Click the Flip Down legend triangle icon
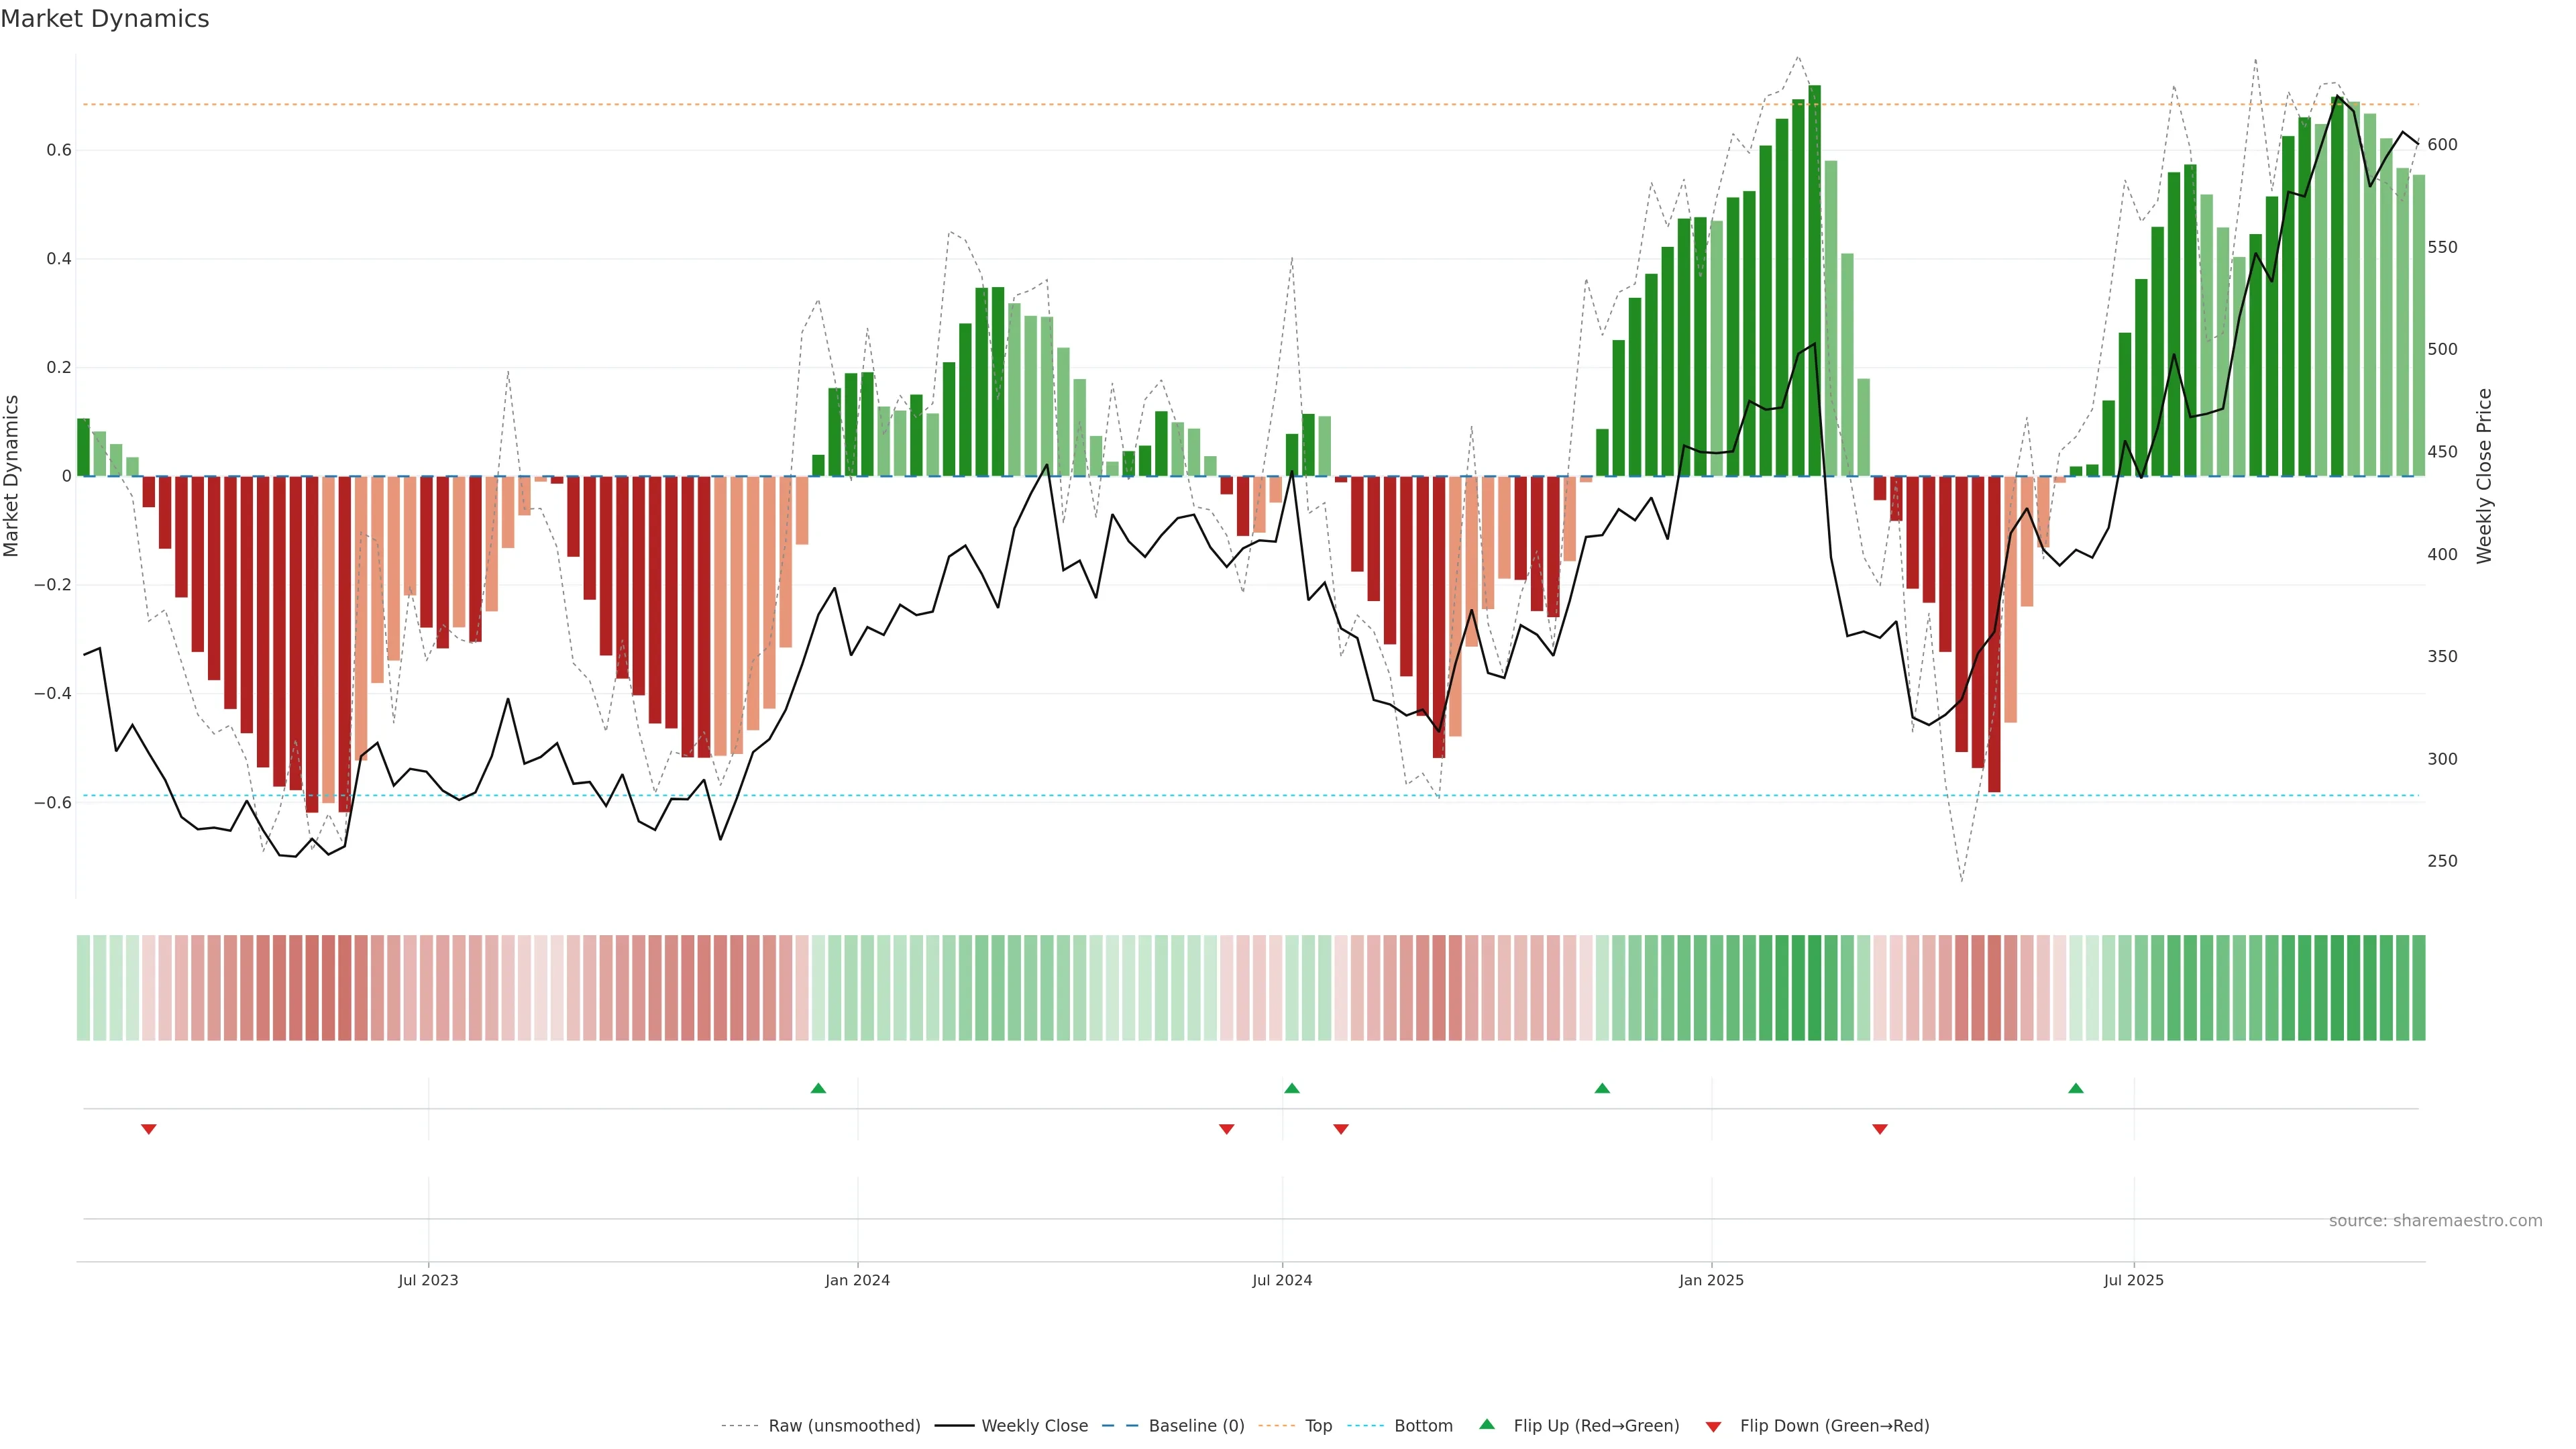Screen dimensions: 2576x1449 1713,1427
